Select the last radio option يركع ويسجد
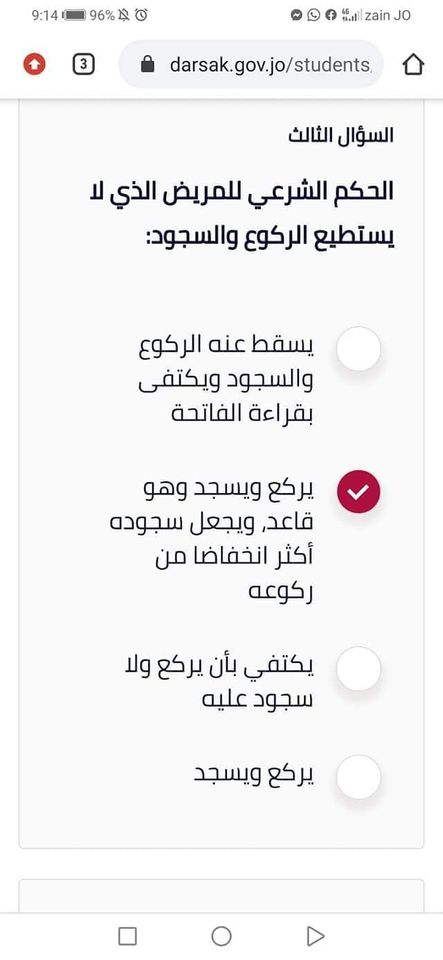The height and width of the screenshot is (960, 443). 359,777
